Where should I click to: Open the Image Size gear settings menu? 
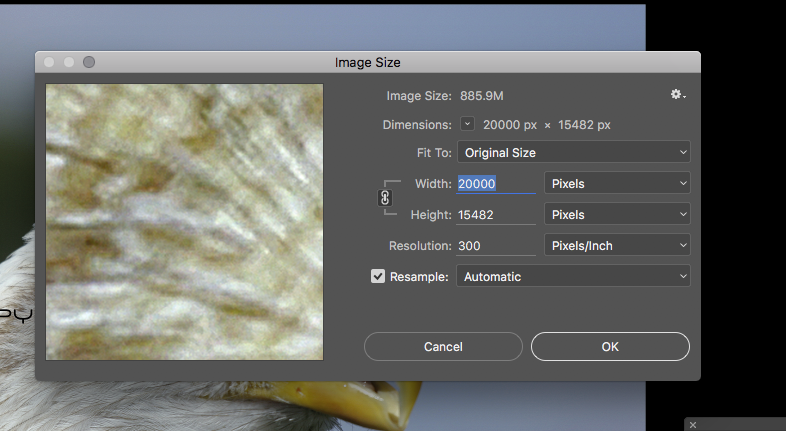[678, 95]
